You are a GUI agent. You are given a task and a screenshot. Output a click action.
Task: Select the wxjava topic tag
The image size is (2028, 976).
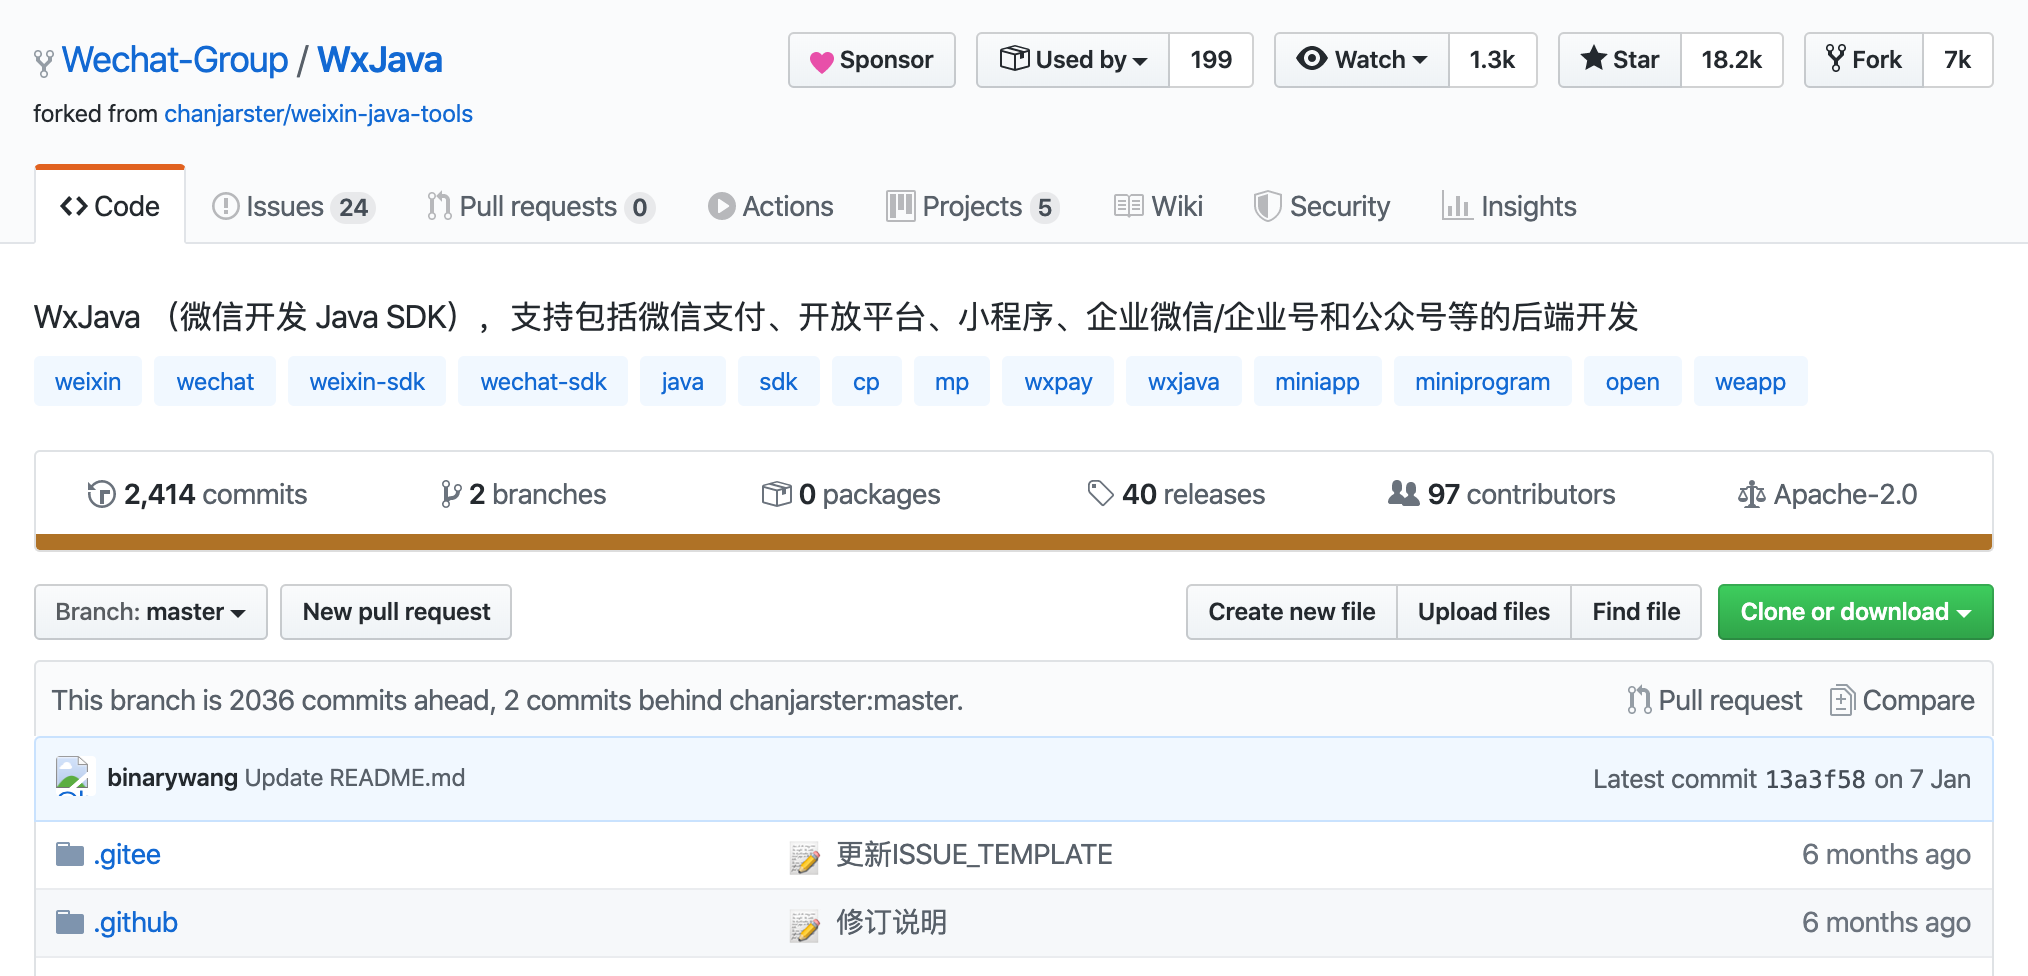coord(1184,381)
